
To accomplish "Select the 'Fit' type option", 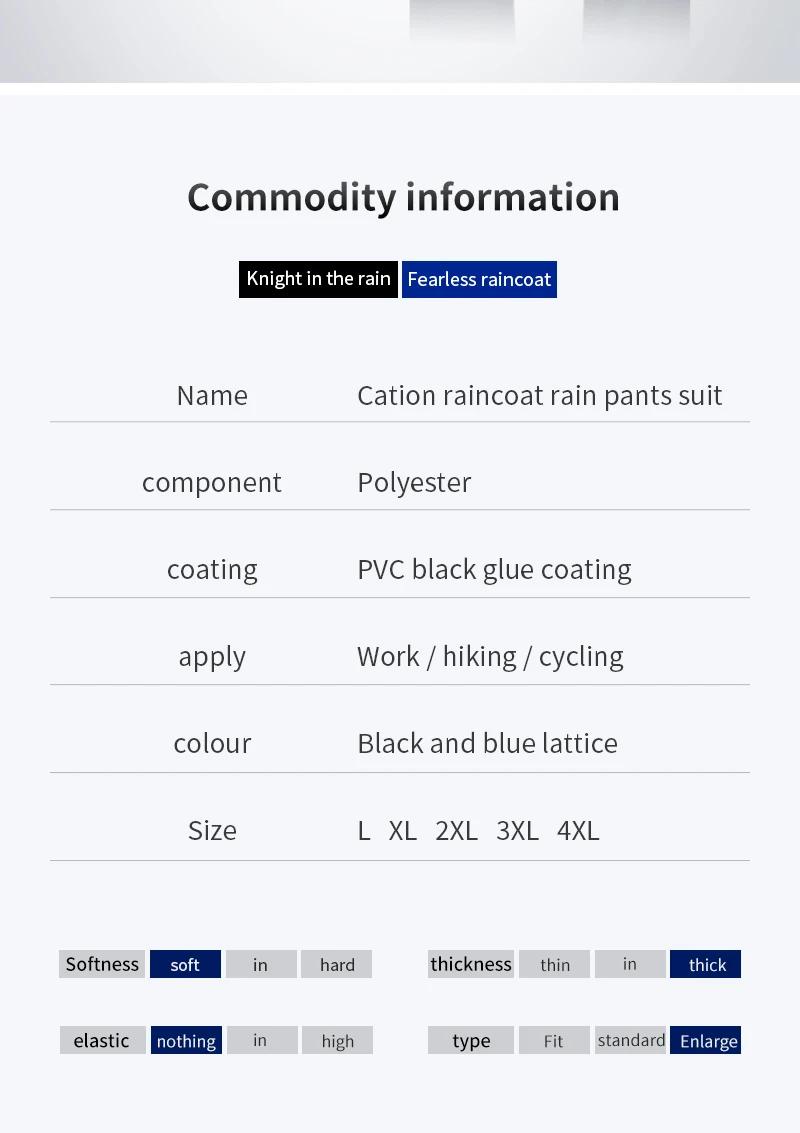I will 554,1040.
